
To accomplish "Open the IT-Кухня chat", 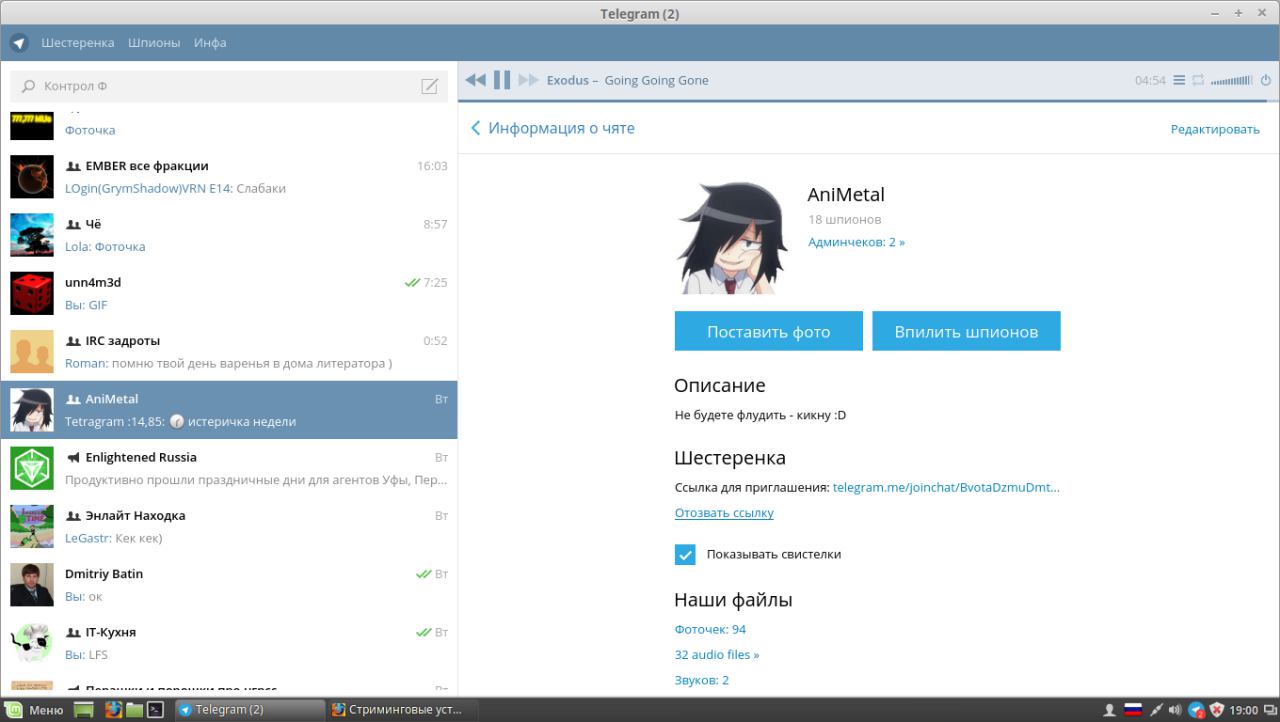I will [229, 642].
